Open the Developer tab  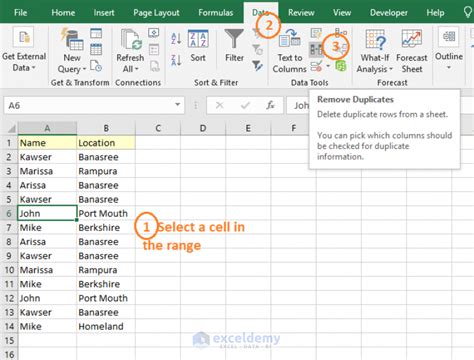(x=389, y=13)
